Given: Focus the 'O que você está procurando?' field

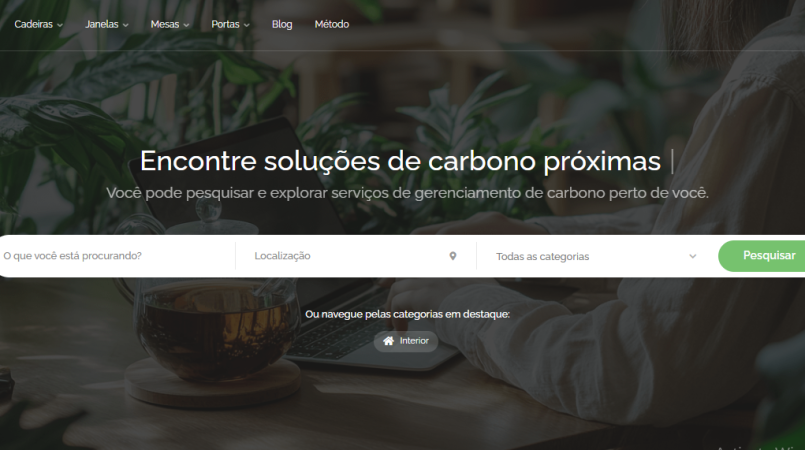Looking at the screenshot, I should (116, 256).
